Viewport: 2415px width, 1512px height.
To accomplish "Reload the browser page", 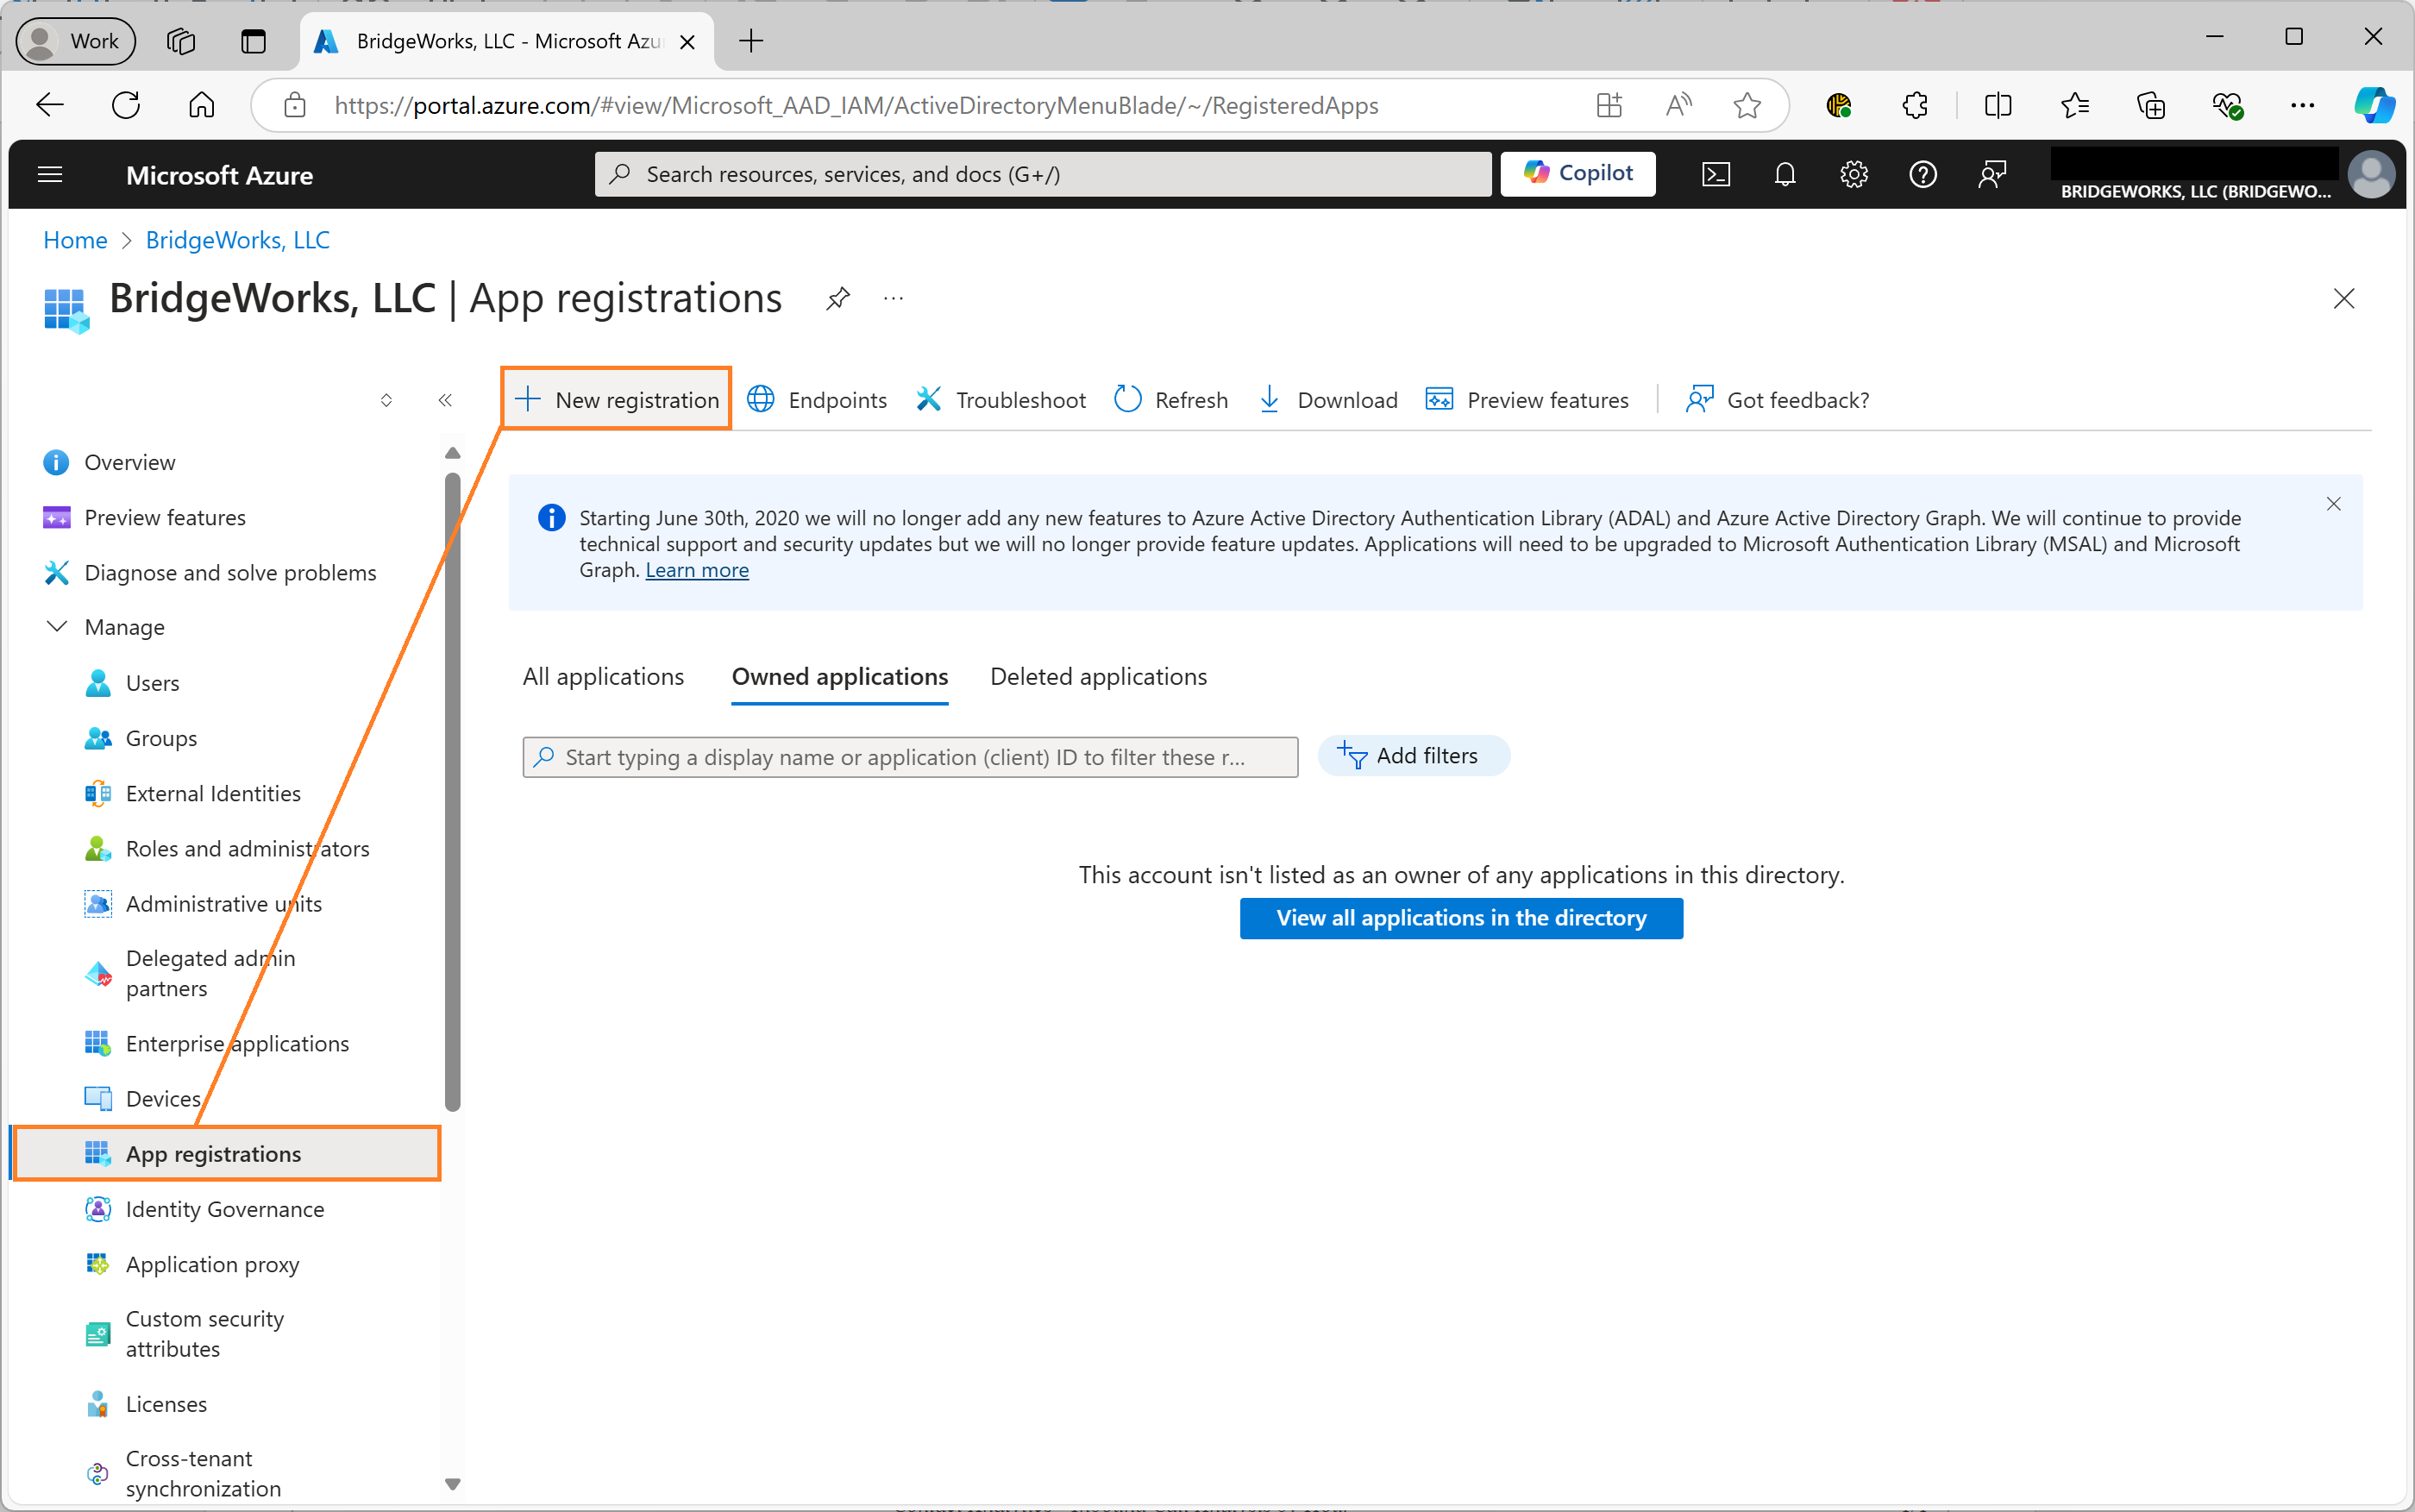I will [126, 105].
